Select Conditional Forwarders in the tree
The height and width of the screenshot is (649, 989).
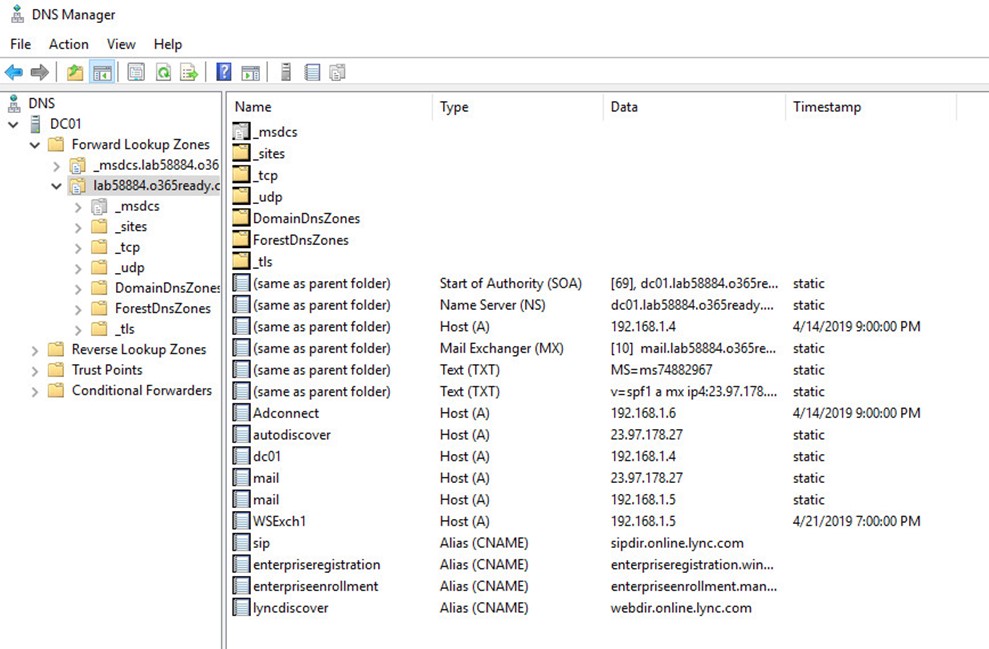pos(142,390)
